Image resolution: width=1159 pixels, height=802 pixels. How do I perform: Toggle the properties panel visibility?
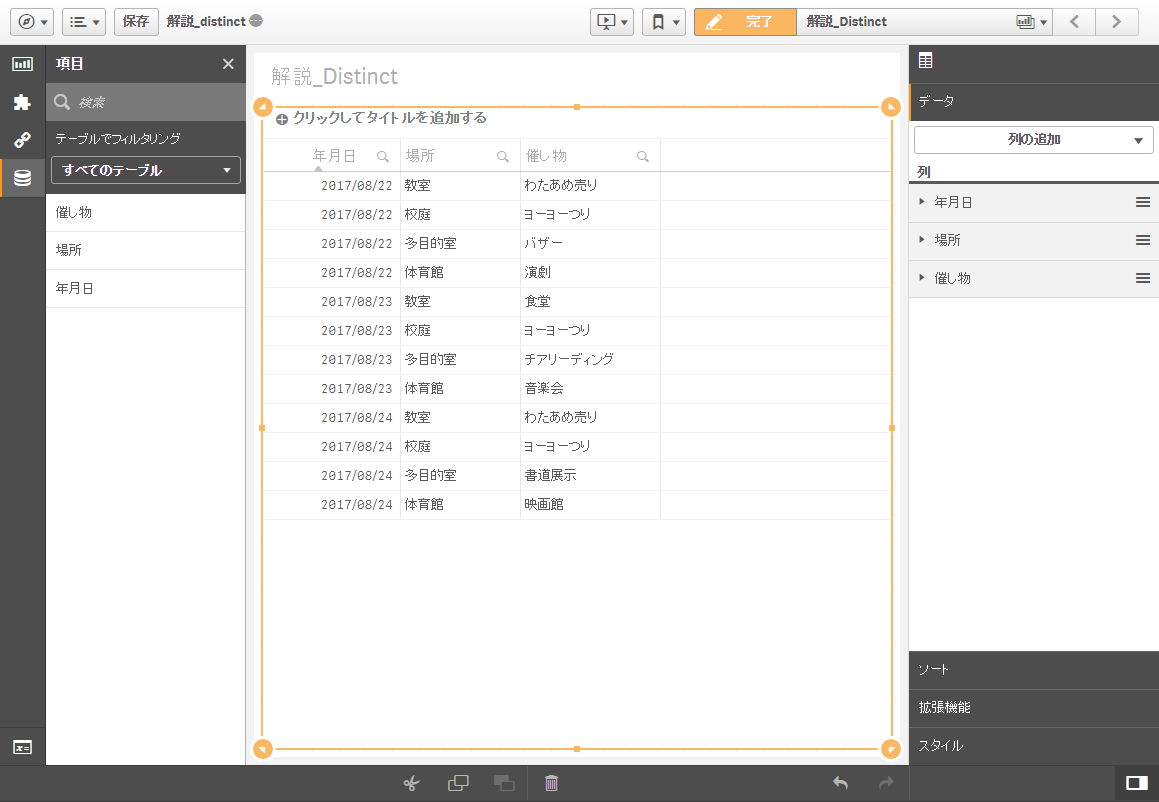pos(1137,784)
